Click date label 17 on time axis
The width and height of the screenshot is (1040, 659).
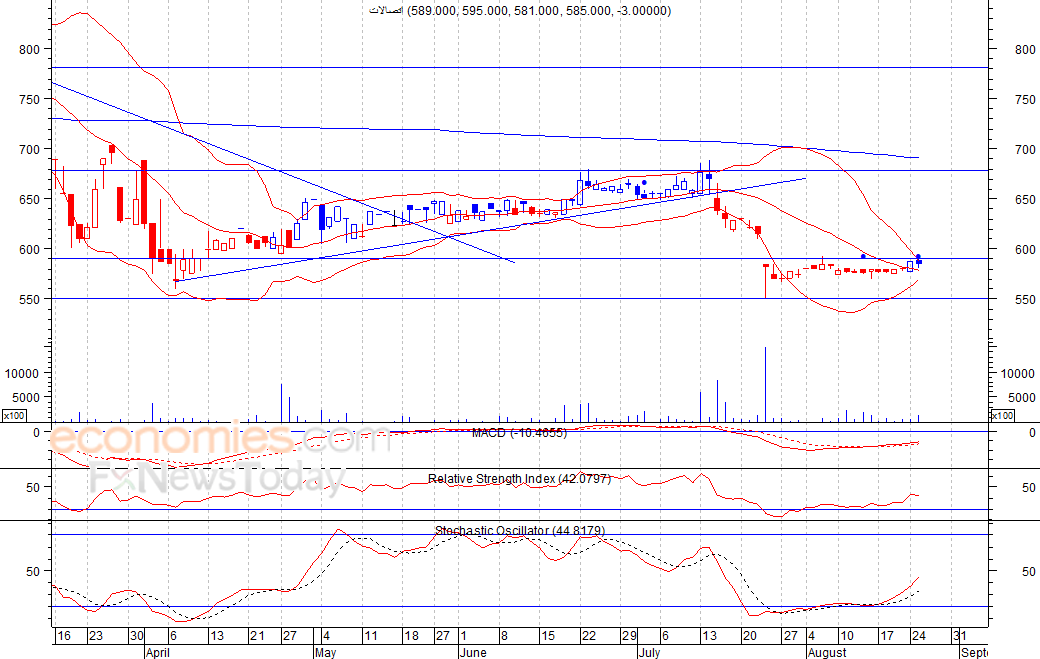click(887, 636)
